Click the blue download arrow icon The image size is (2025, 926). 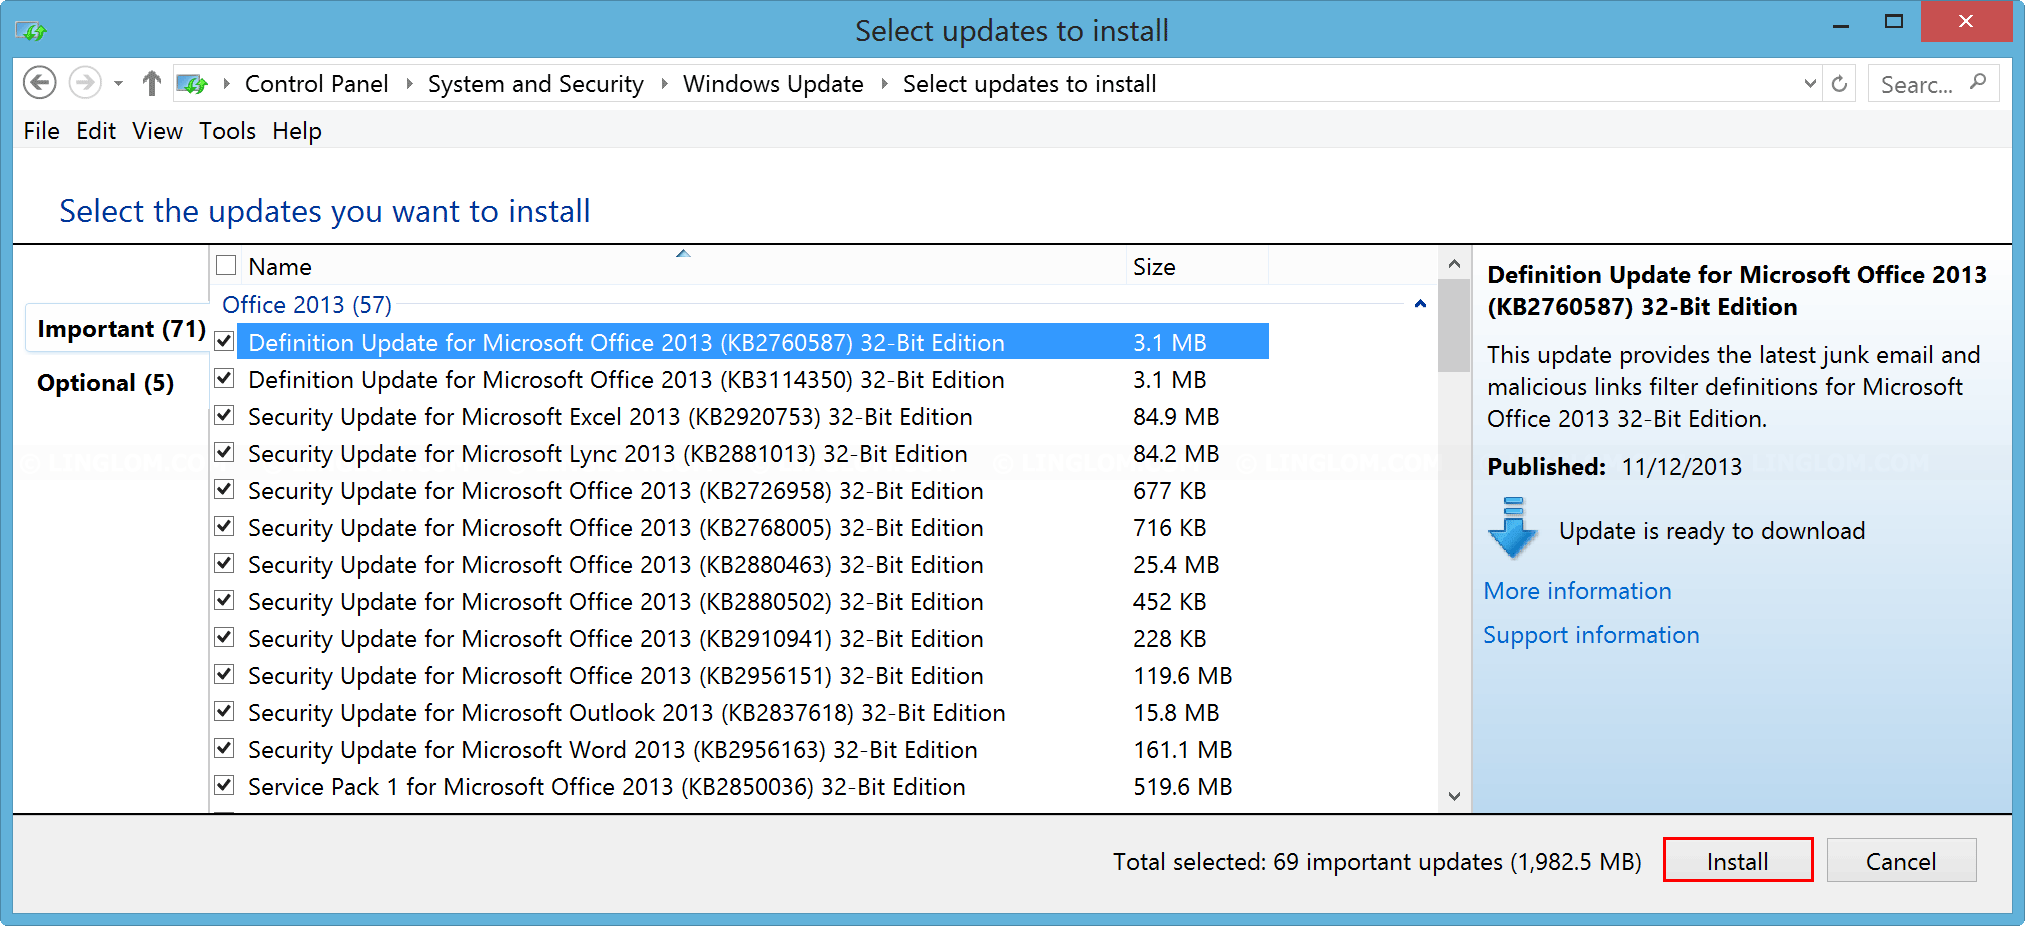click(x=1513, y=528)
